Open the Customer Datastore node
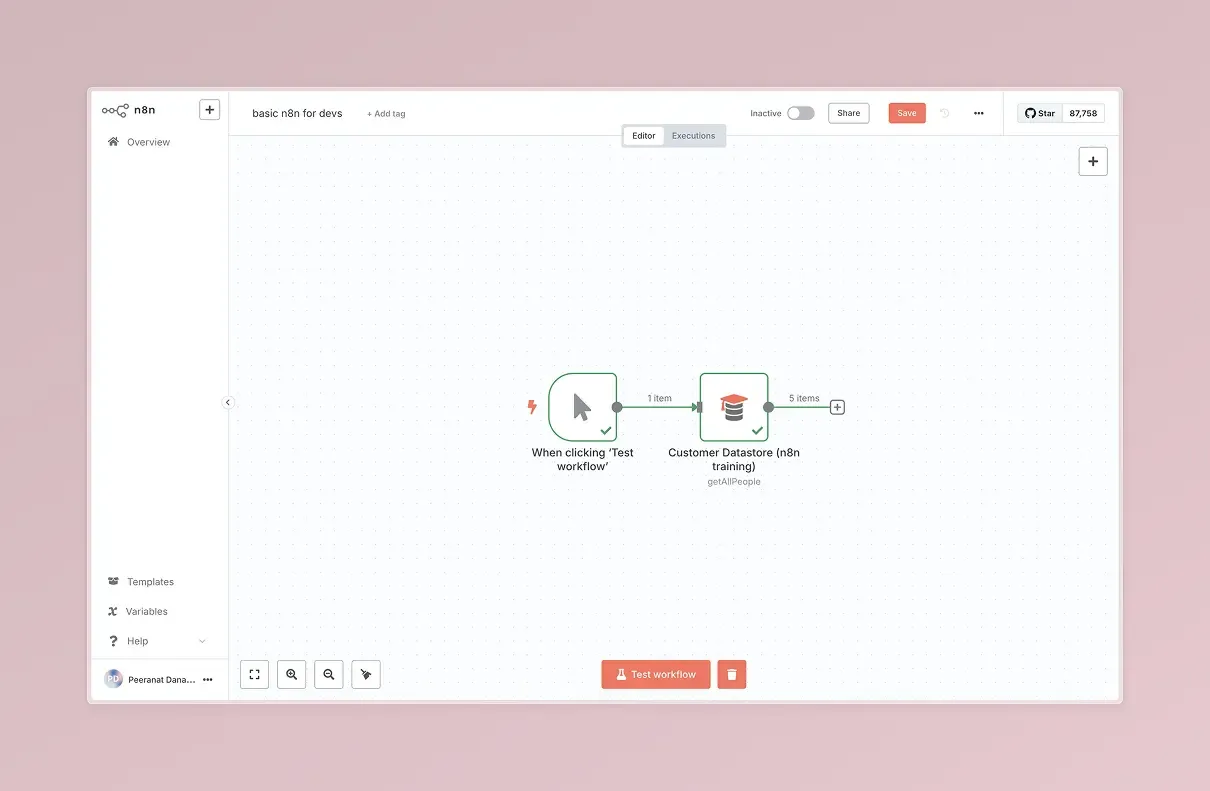The width and height of the screenshot is (1210, 791). (733, 407)
